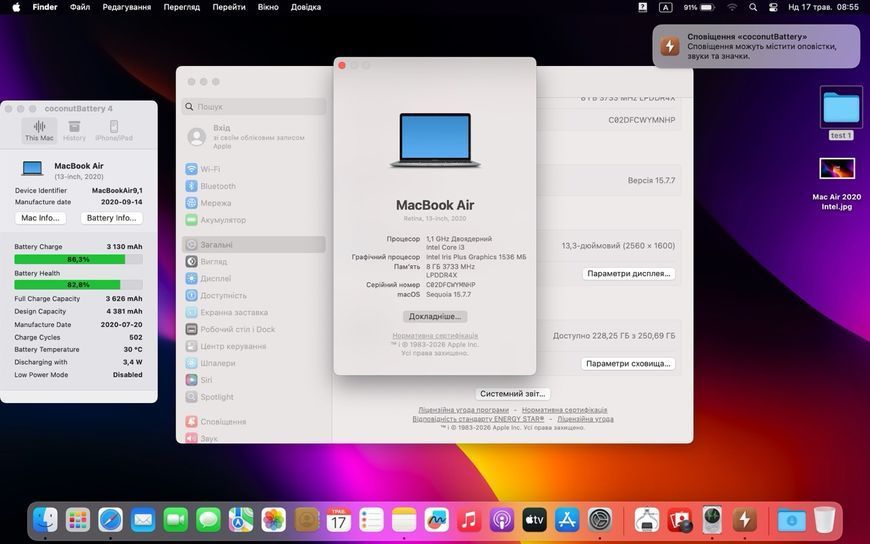Screen dimensions: 870x544
Task: Open Робочий стіл і Dock in sidebar
Action: [254, 329]
